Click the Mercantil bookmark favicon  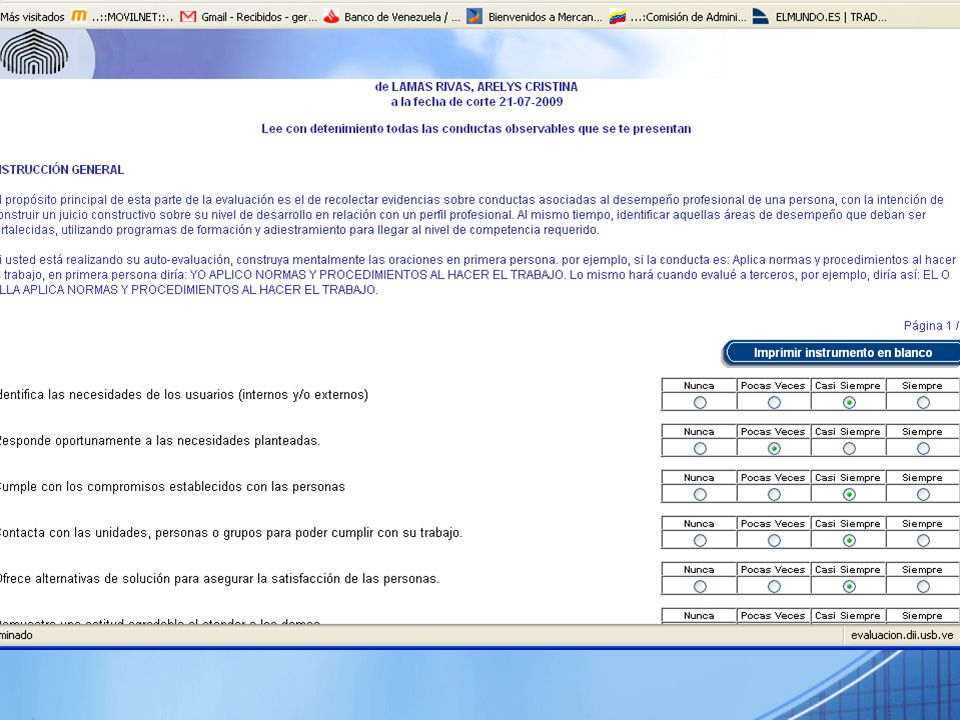[474, 17]
